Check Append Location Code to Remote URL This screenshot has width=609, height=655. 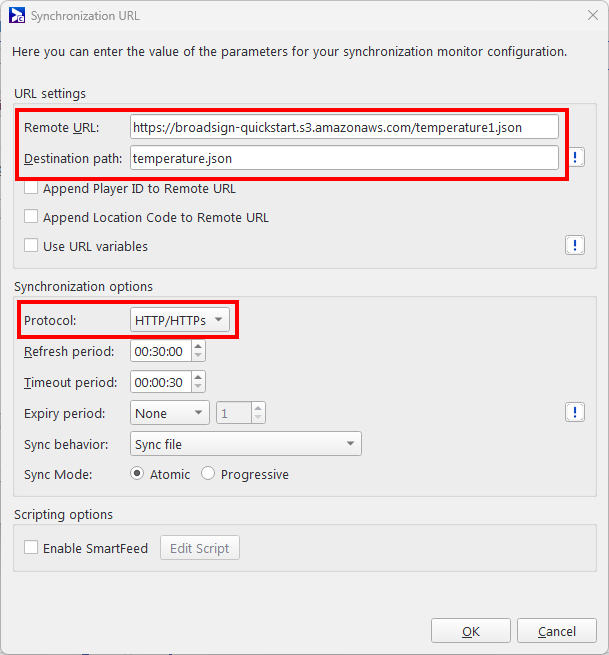click(31, 217)
